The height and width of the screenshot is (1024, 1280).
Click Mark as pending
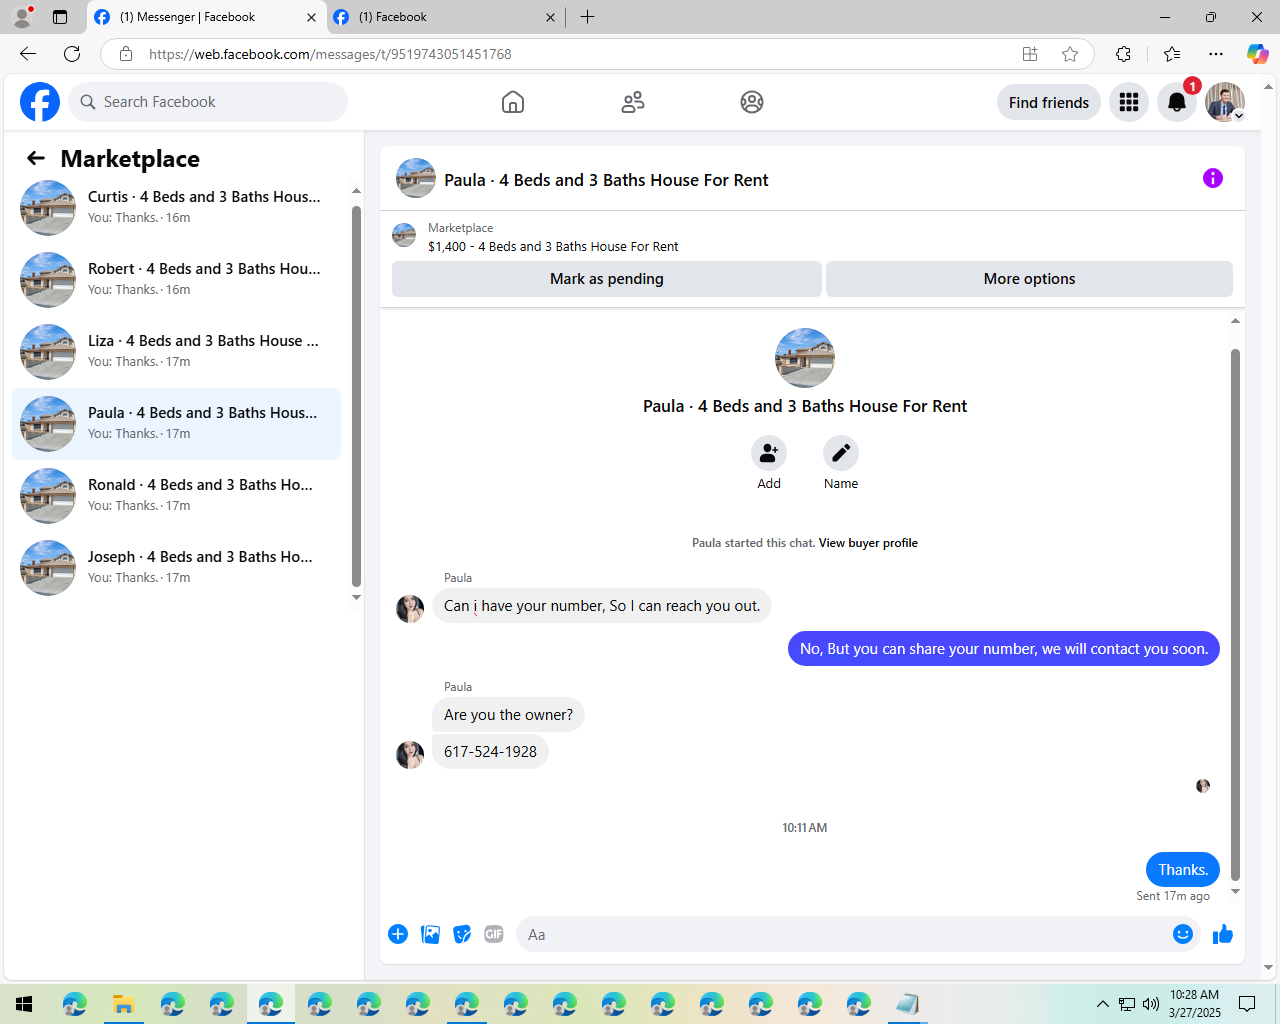click(607, 279)
